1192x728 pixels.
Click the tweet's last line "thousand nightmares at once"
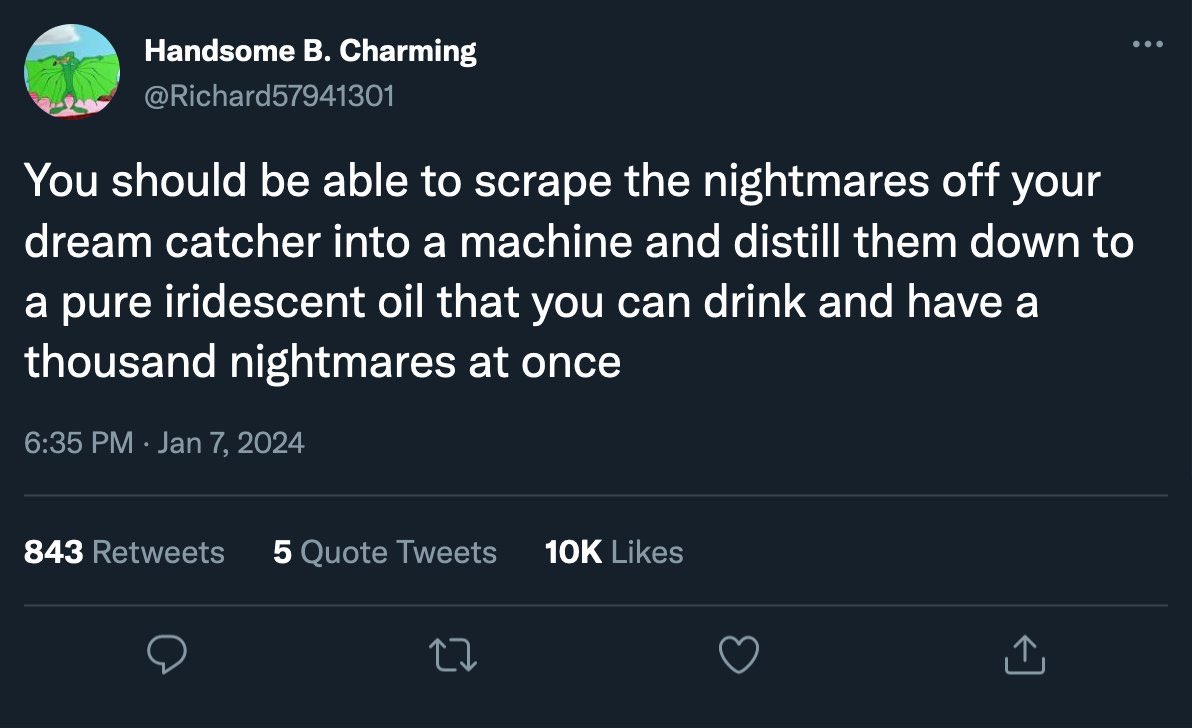pos(322,361)
